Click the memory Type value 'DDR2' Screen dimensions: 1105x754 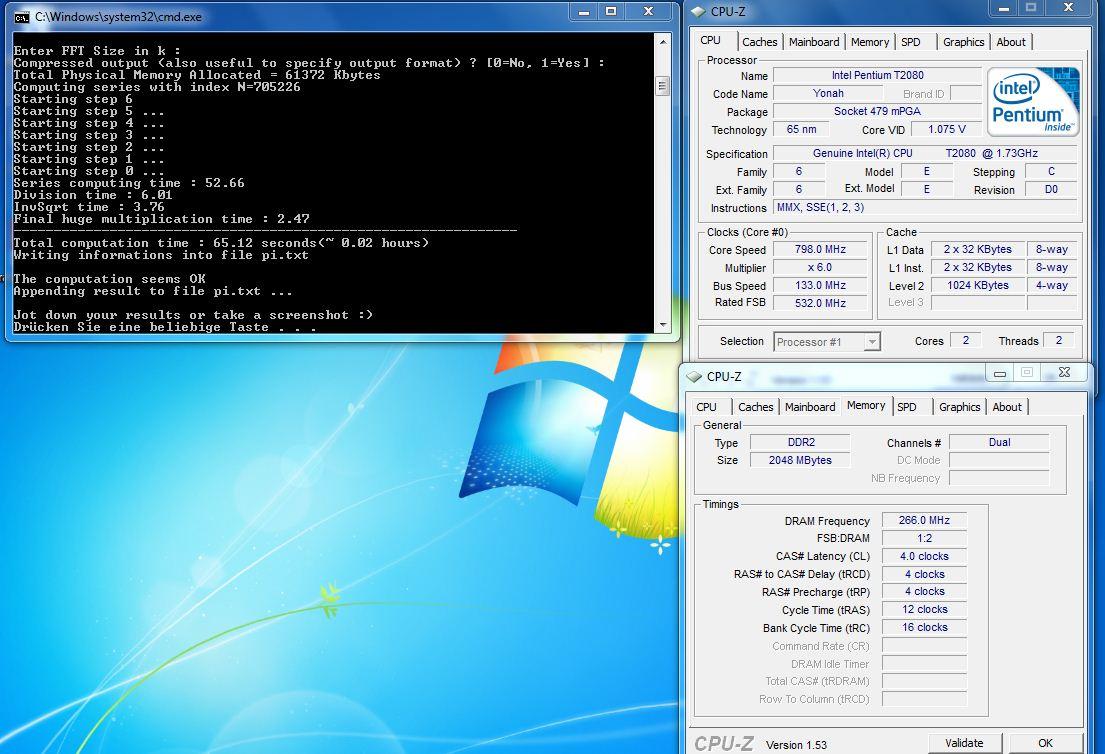(x=801, y=443)
